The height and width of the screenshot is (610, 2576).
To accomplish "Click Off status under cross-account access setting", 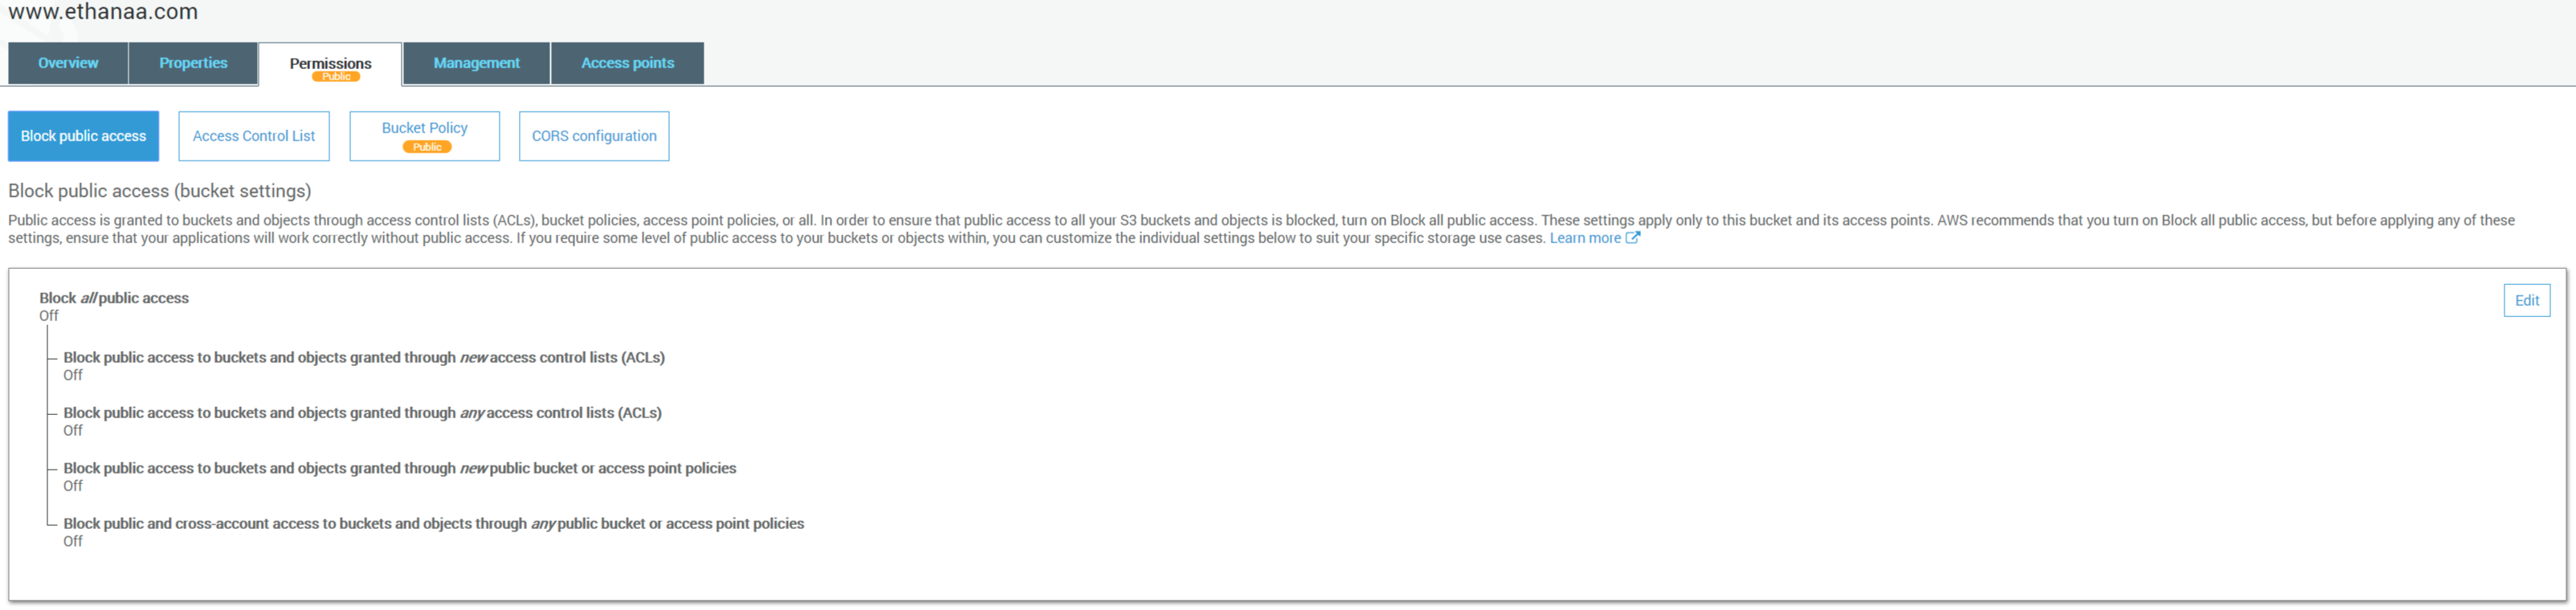I will tap(73, 541).
